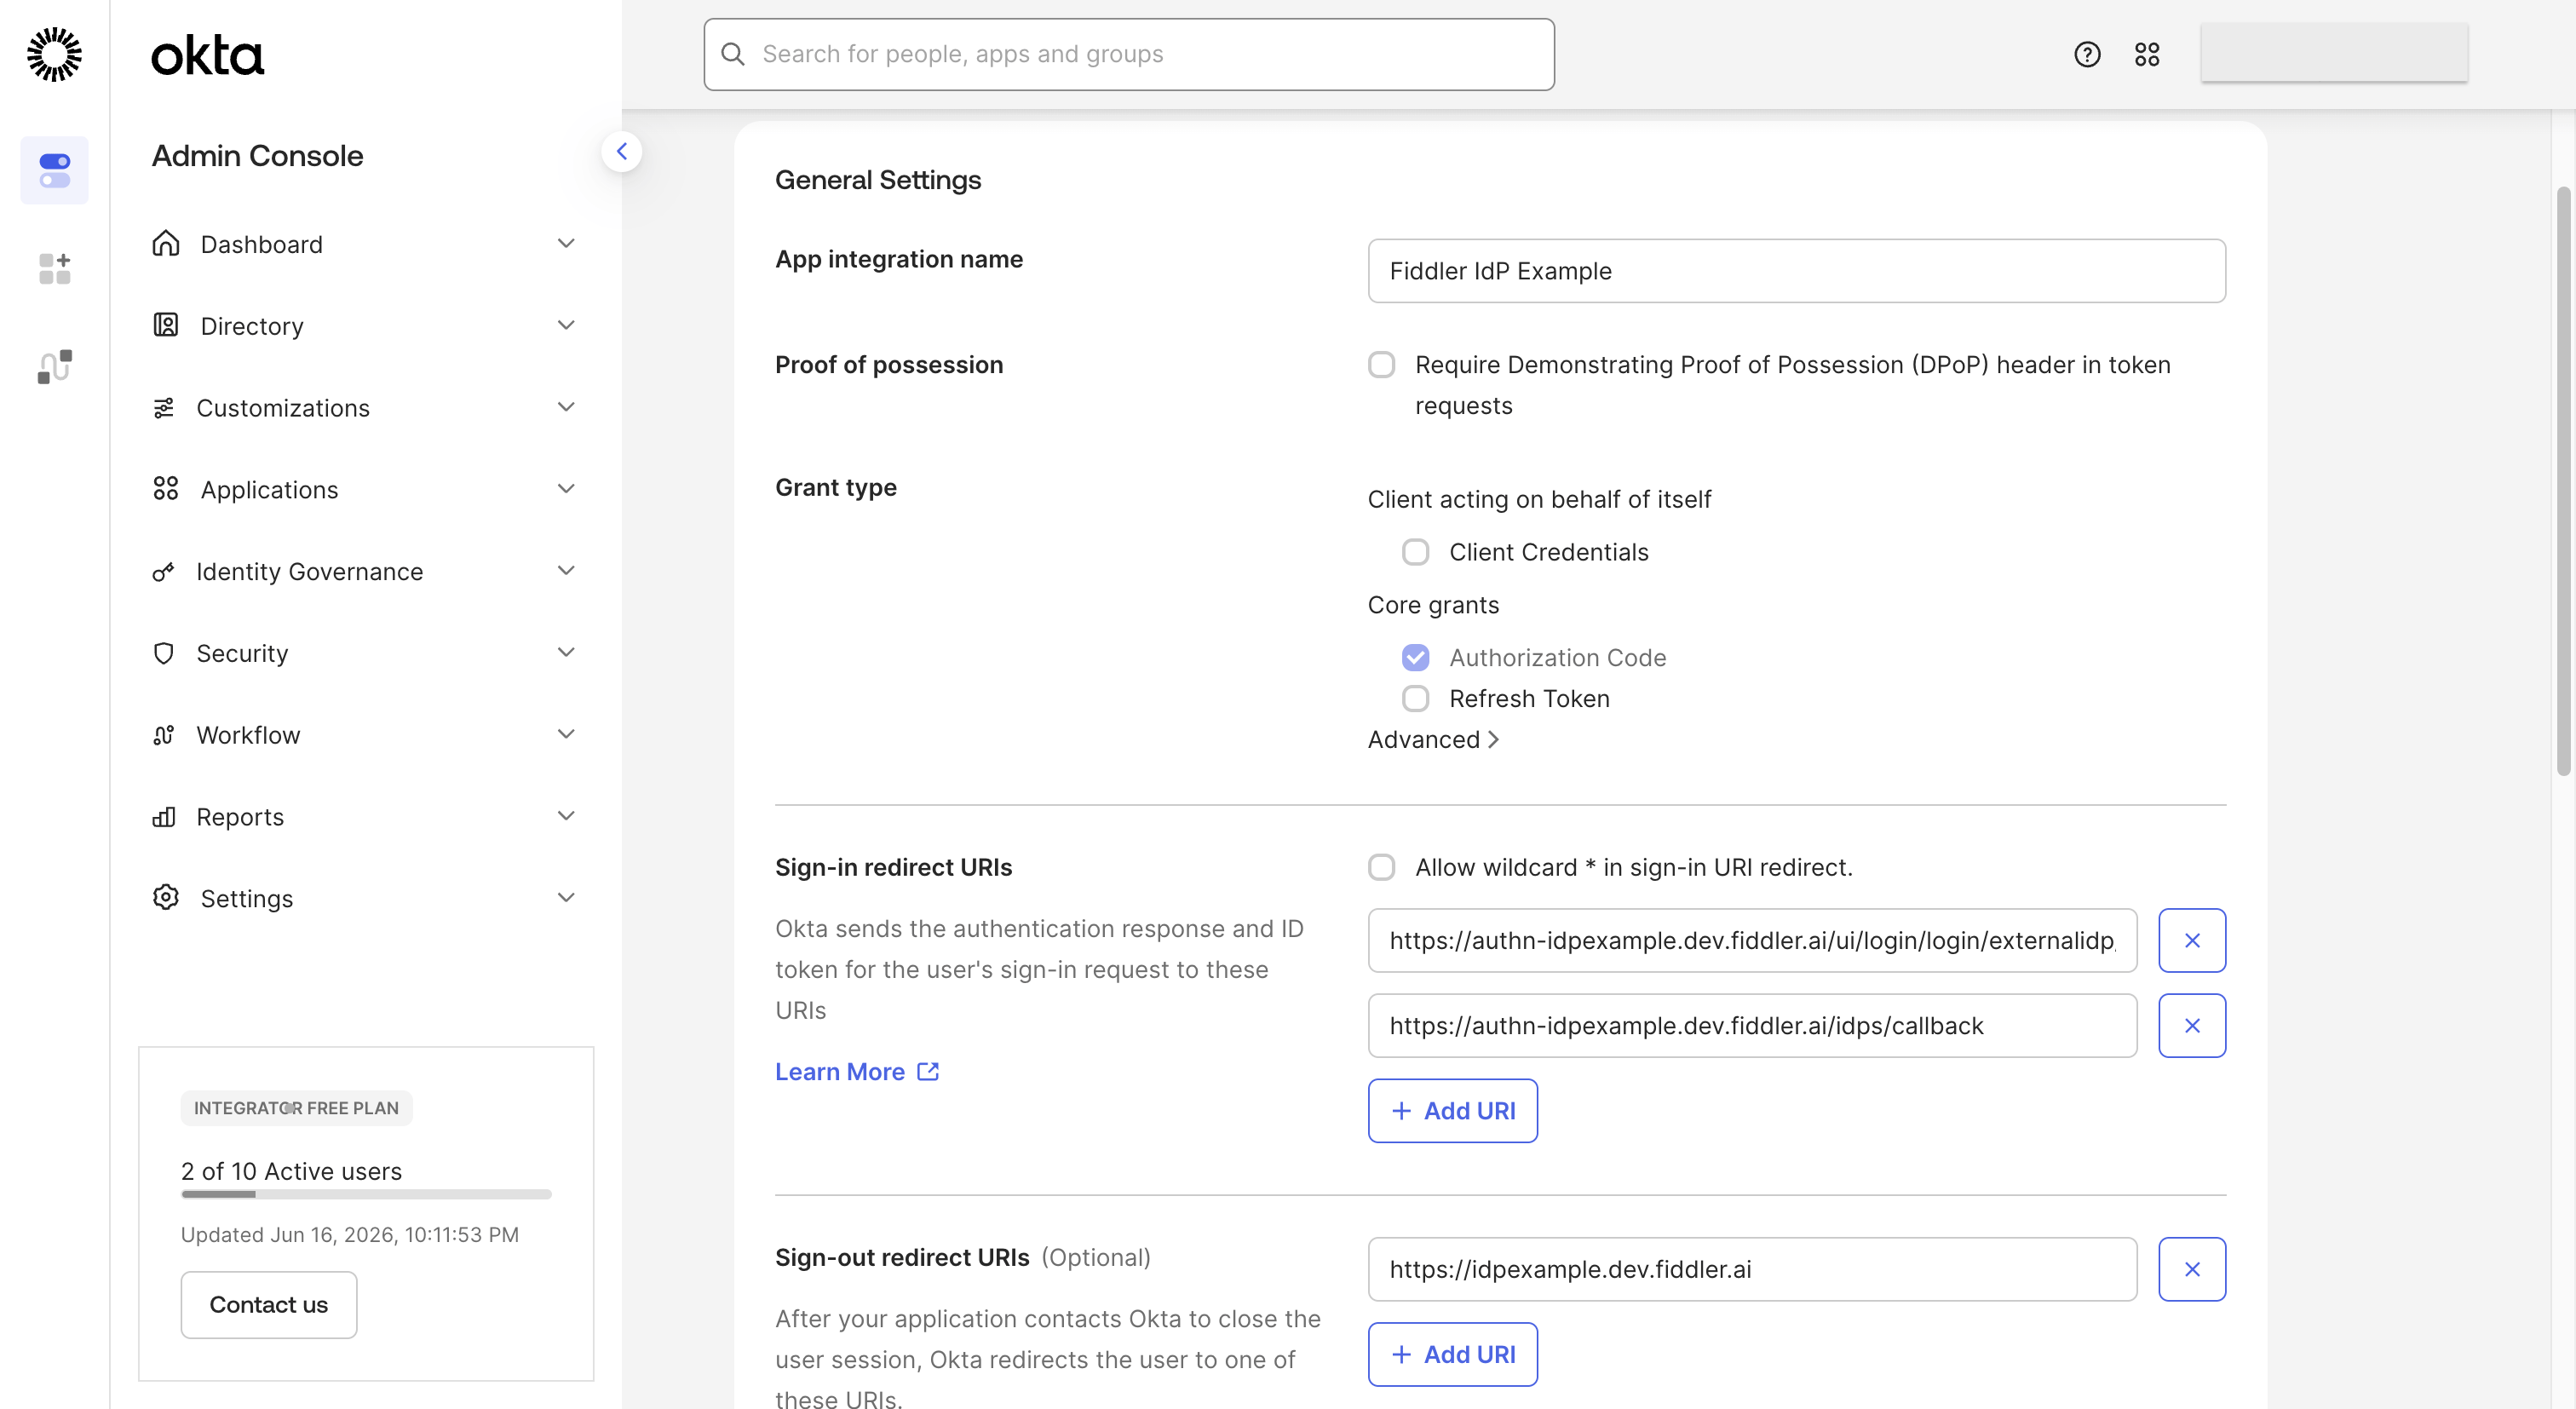Click the Integrator Free Plan badge
Screen dimensions: 2576x1409
[296, 1108]
